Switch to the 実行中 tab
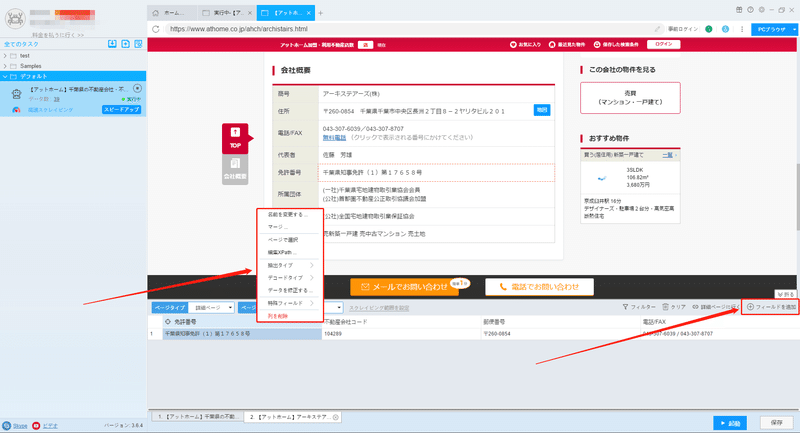Image resolution: width=800 pixels, height=433 pixels. tap(226, 13)
